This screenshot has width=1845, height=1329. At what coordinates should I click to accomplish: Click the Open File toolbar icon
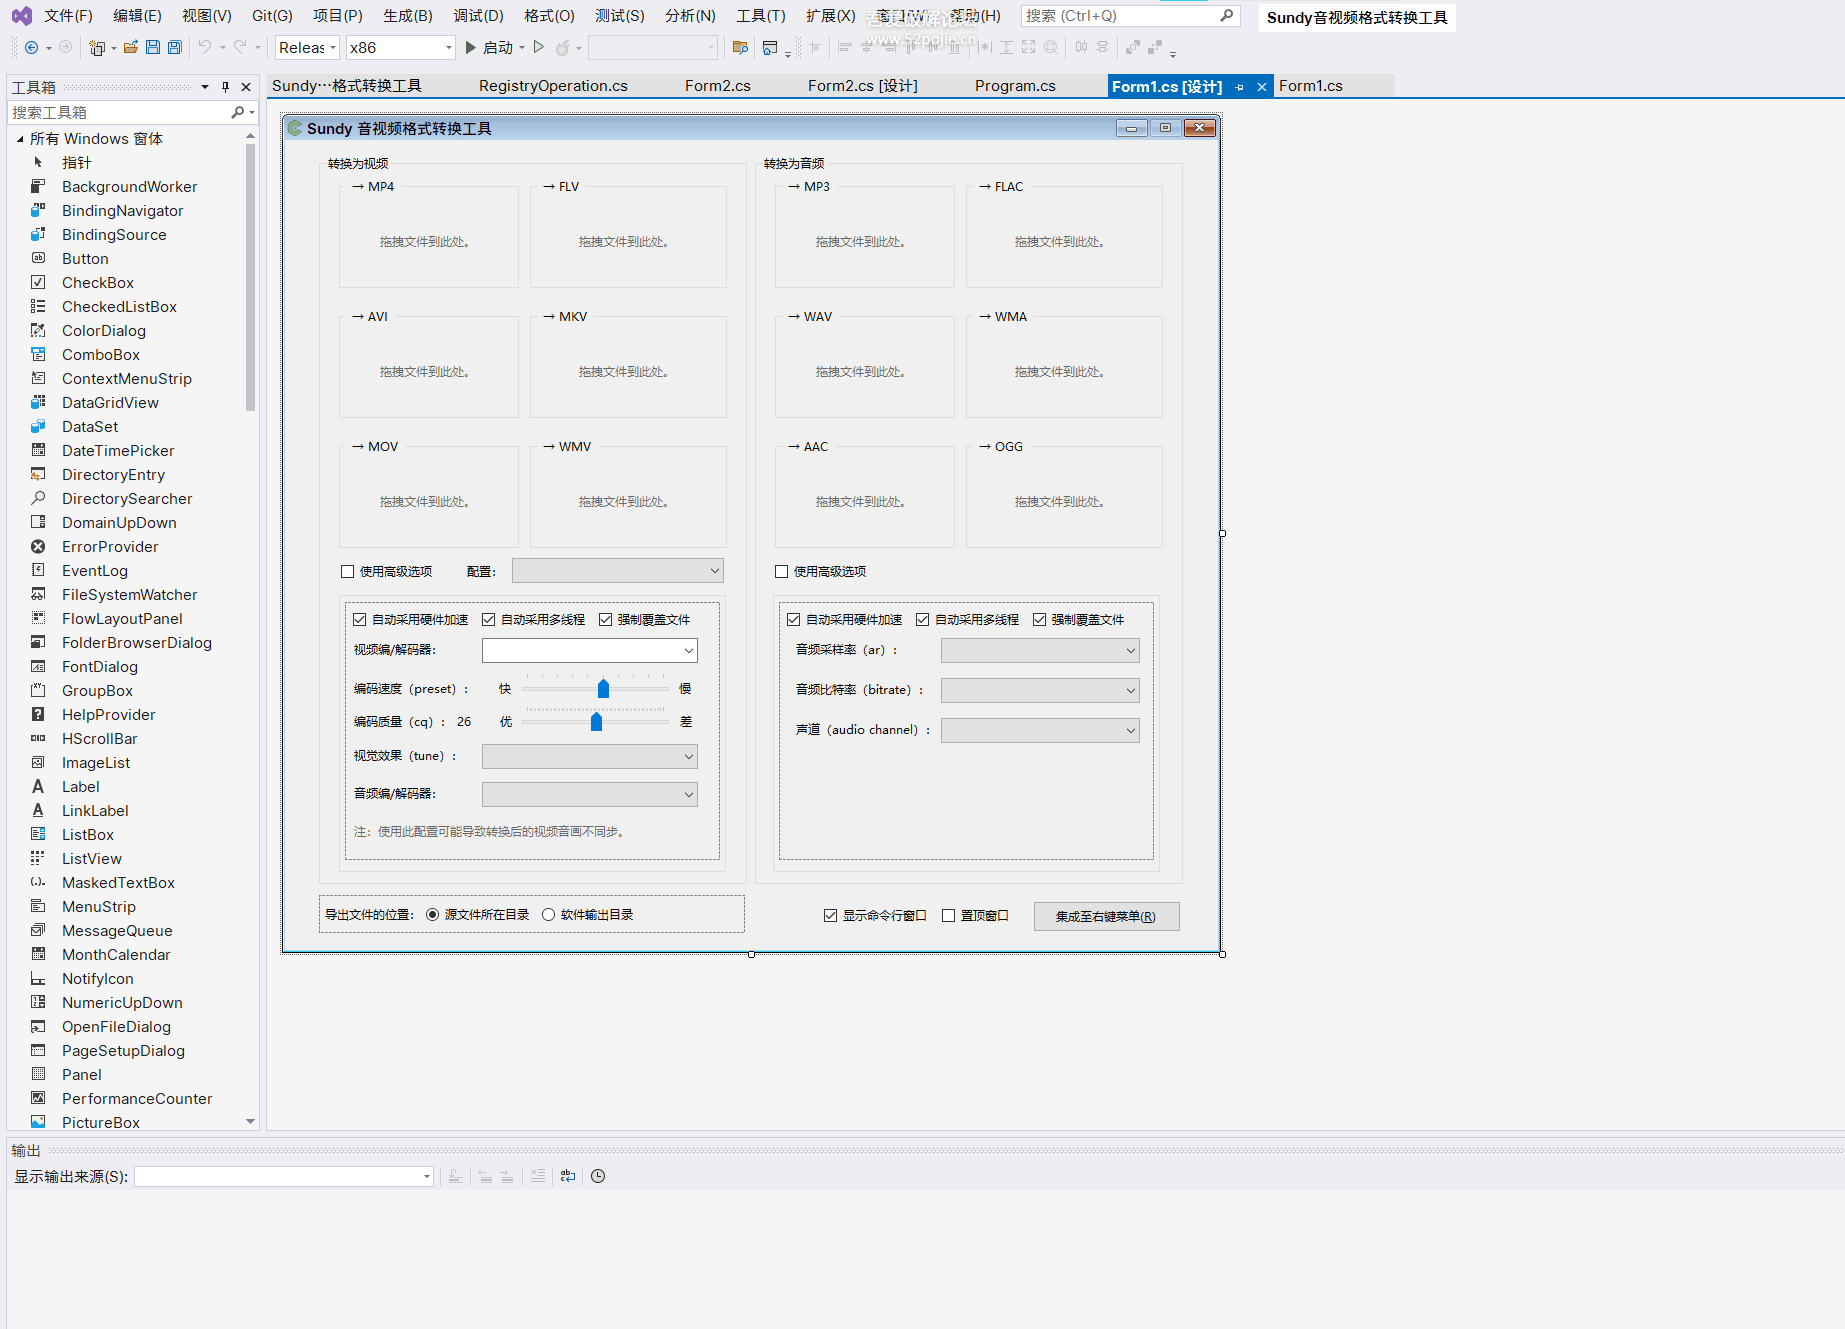[x=131, y=47]
